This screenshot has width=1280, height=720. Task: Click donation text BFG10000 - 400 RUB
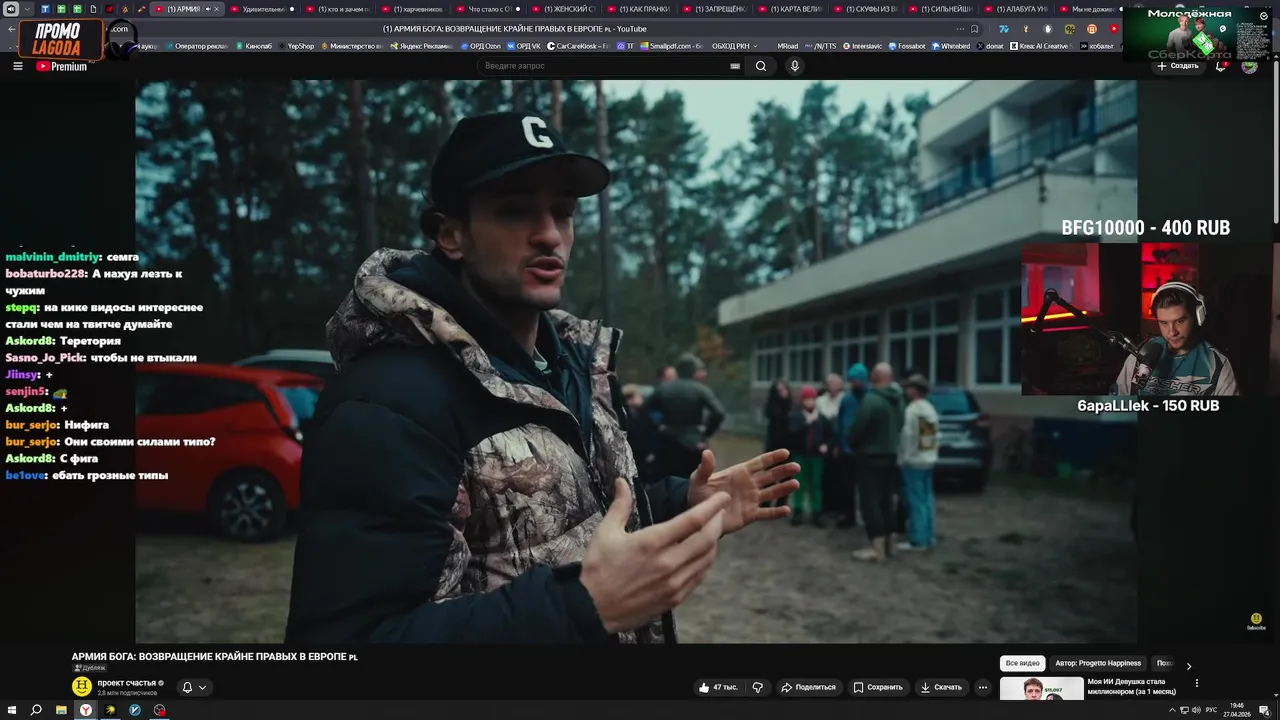1146,228
